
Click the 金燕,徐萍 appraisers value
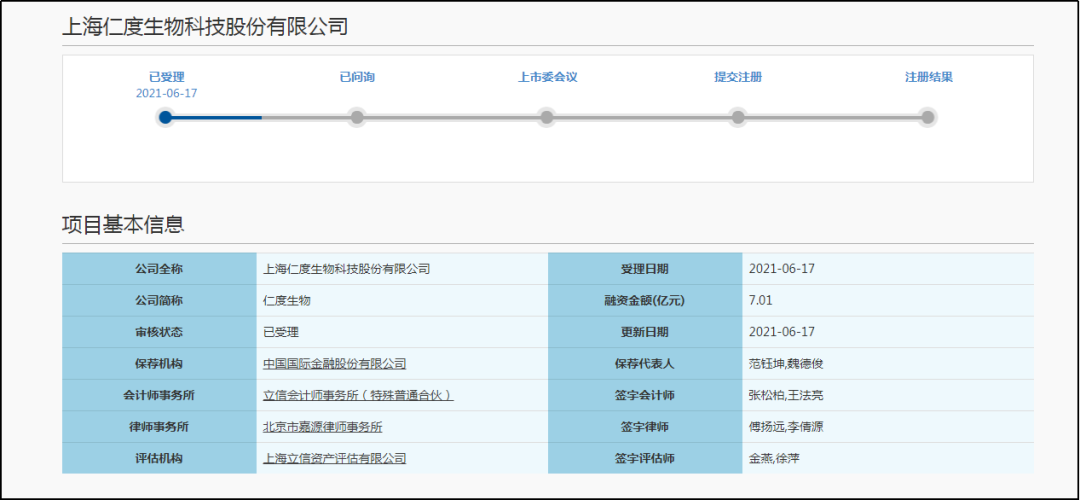point(774,458)
